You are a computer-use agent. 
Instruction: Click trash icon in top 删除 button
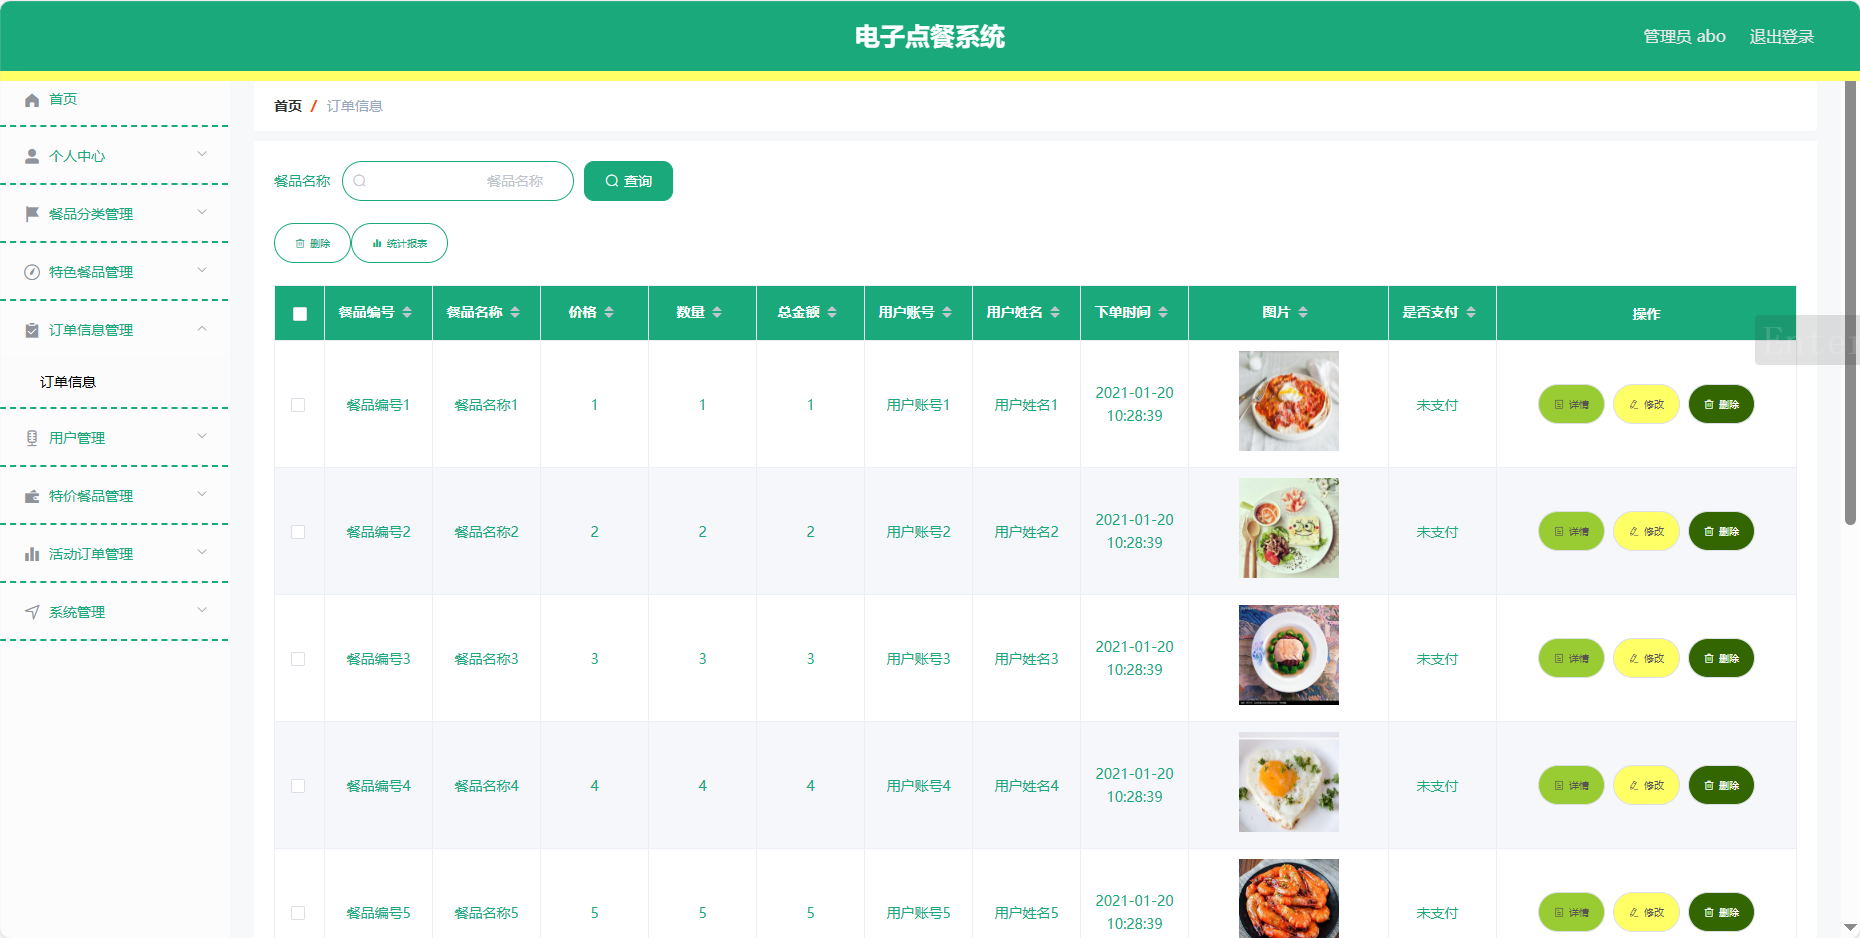click(300, 244)
